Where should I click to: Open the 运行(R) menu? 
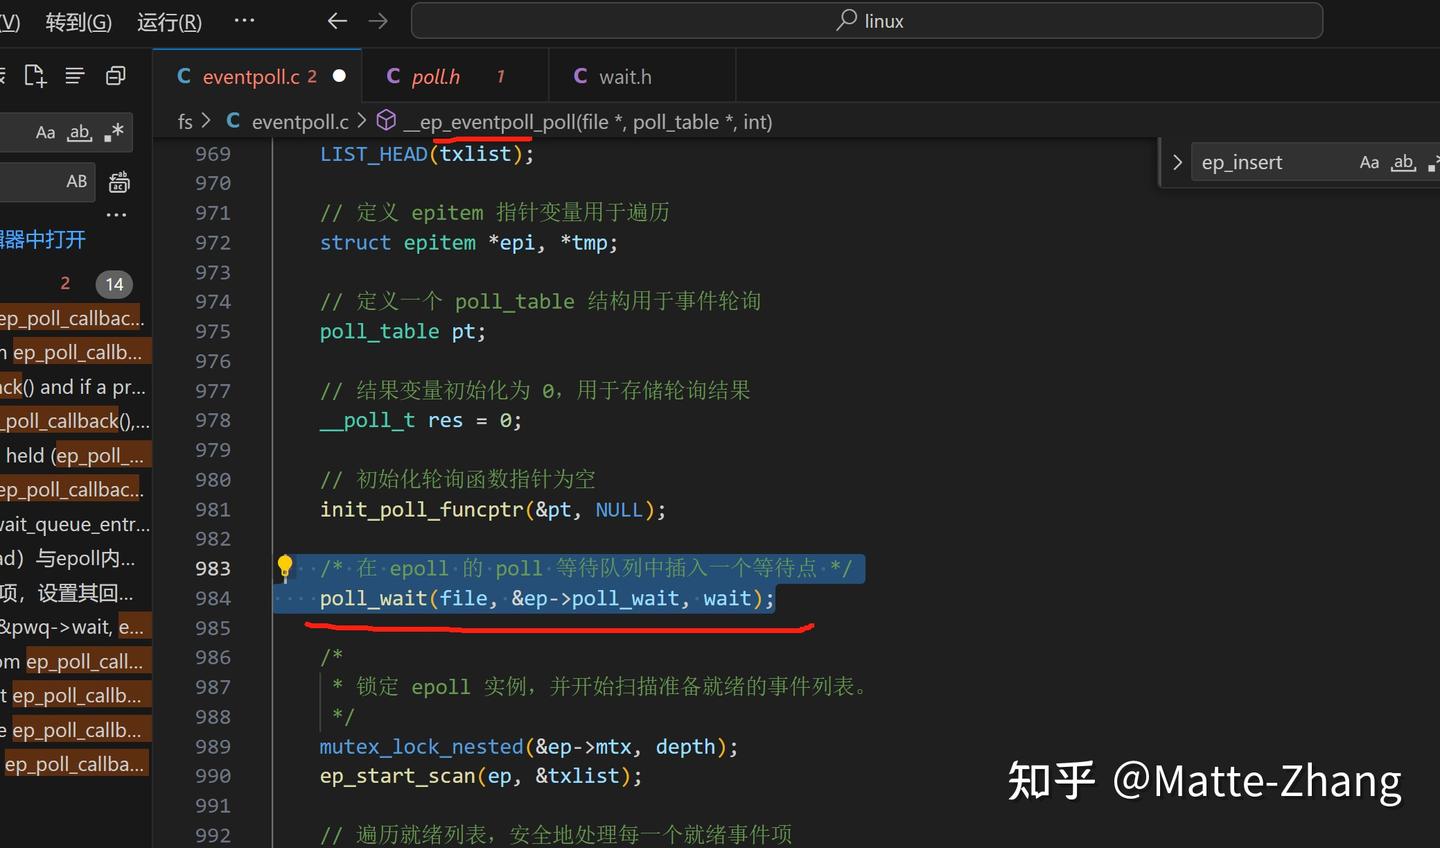click(x=168, y=21)
